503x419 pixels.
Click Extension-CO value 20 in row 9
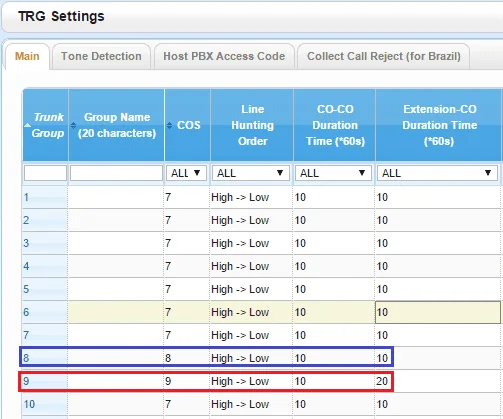382,381
